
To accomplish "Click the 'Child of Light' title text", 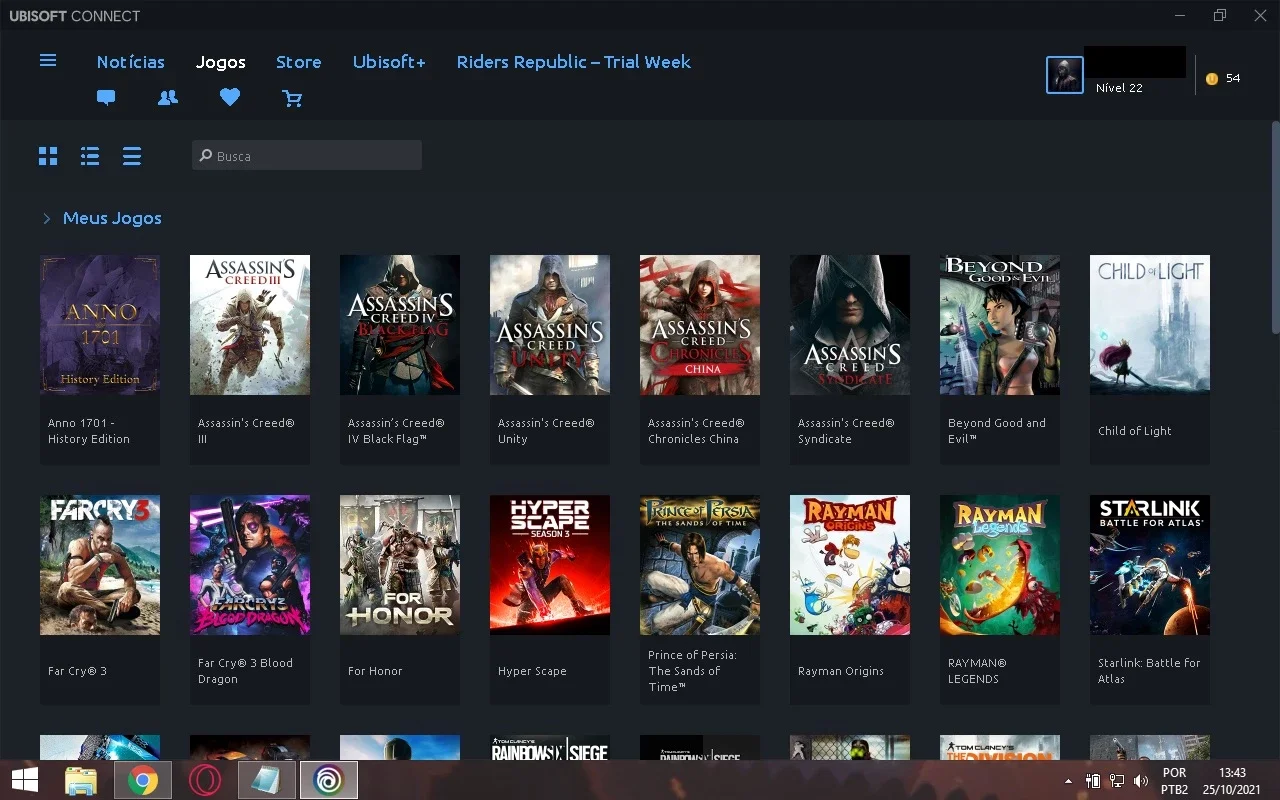I will click(x=1135, y=431).
